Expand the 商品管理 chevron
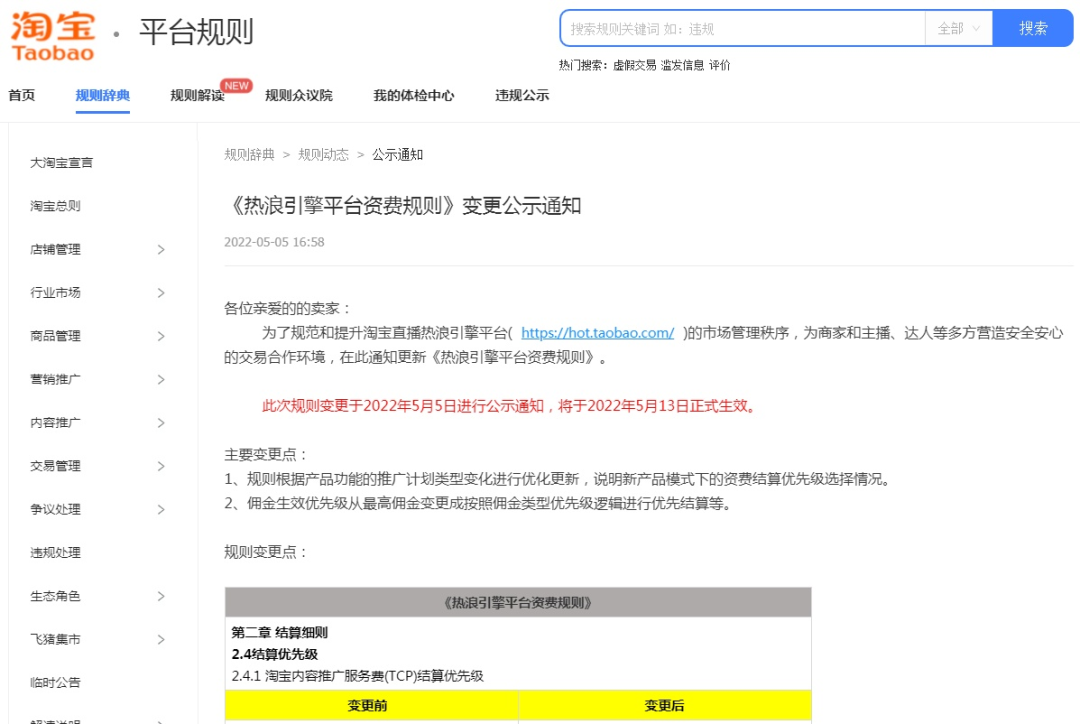Viewport: 1080px width, 724px height. (160, 336)
